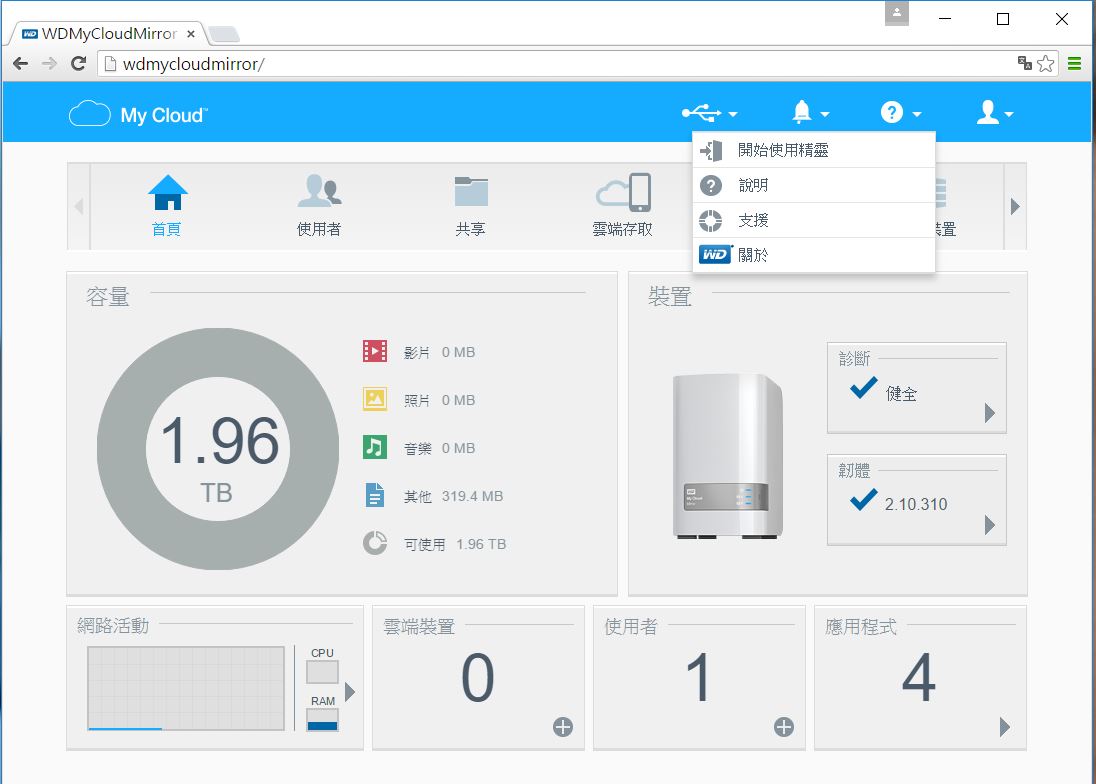Expand the 網路活動 network activity arrow
The width and height of the screenshot is (1096, 784).
pos(350,692)
